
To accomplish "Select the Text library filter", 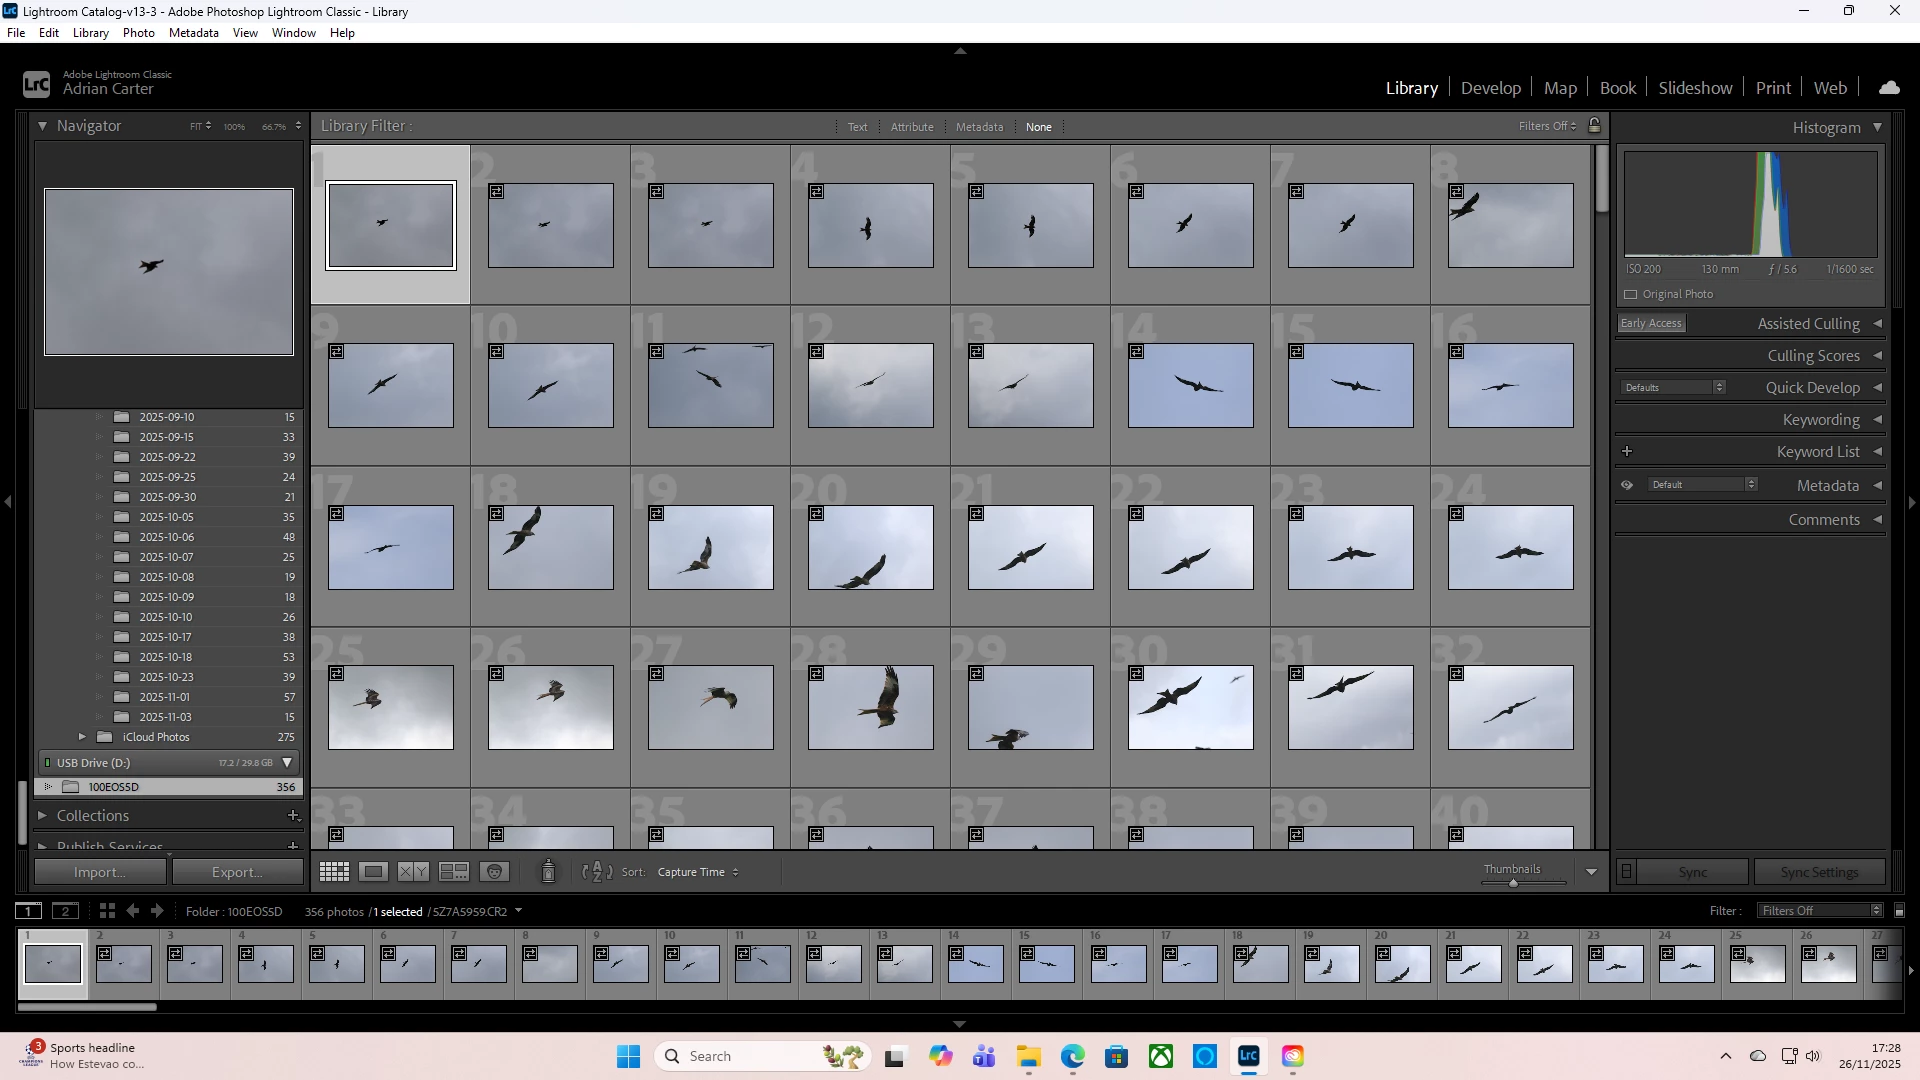I will coord(858,127).
